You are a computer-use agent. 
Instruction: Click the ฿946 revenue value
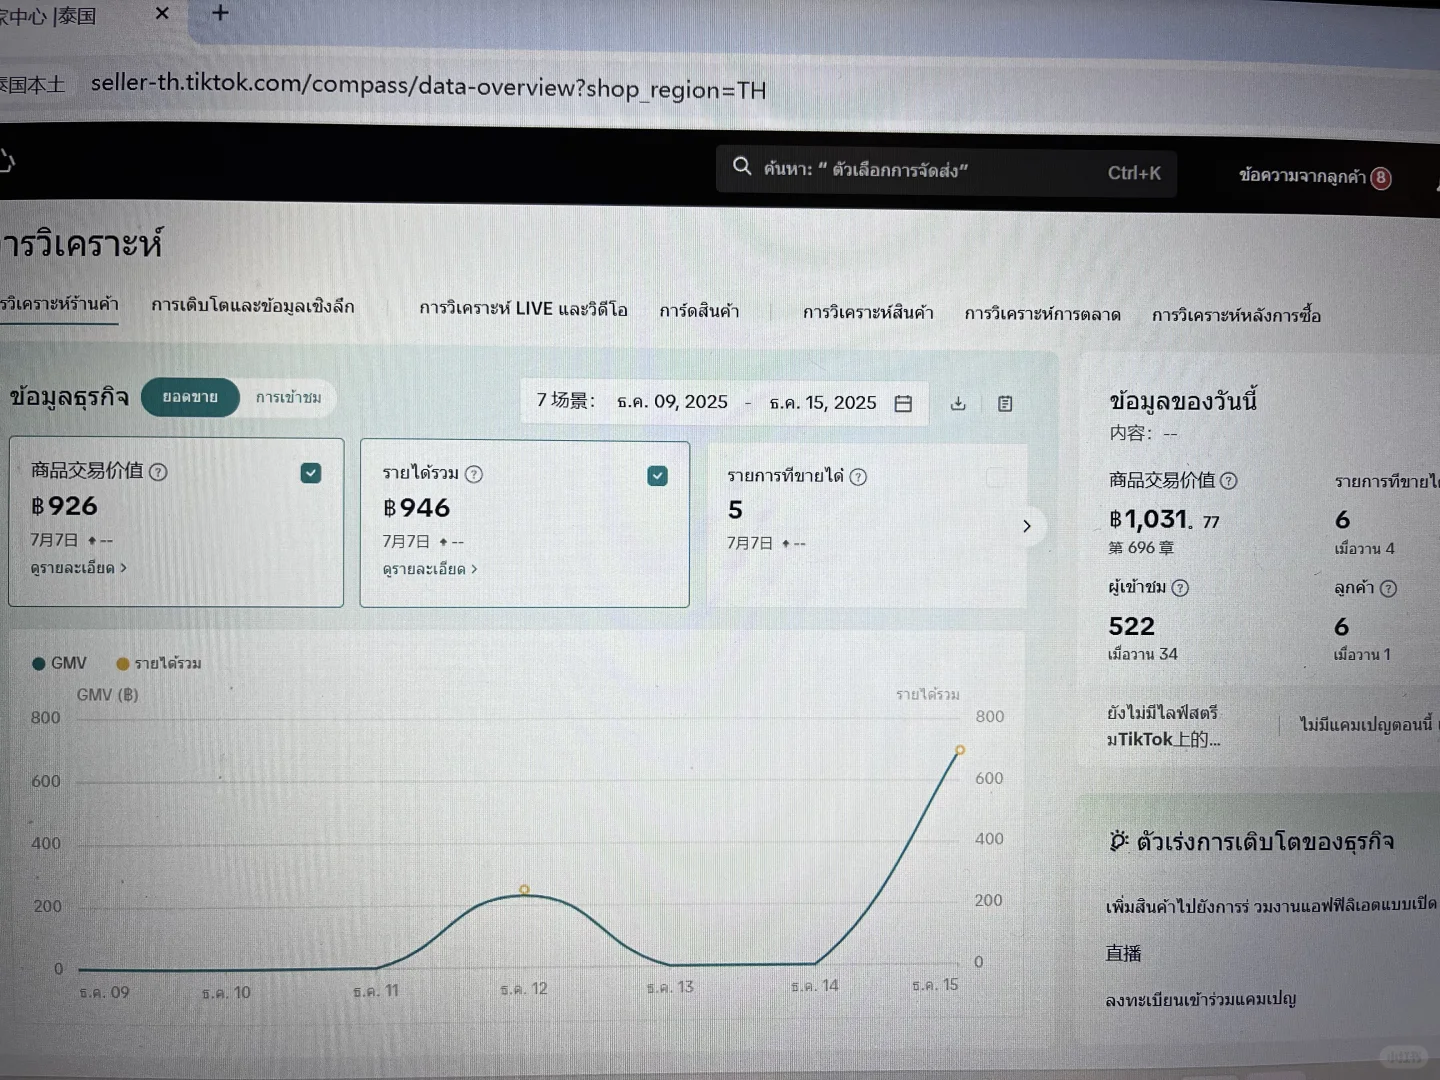point(416,508)
